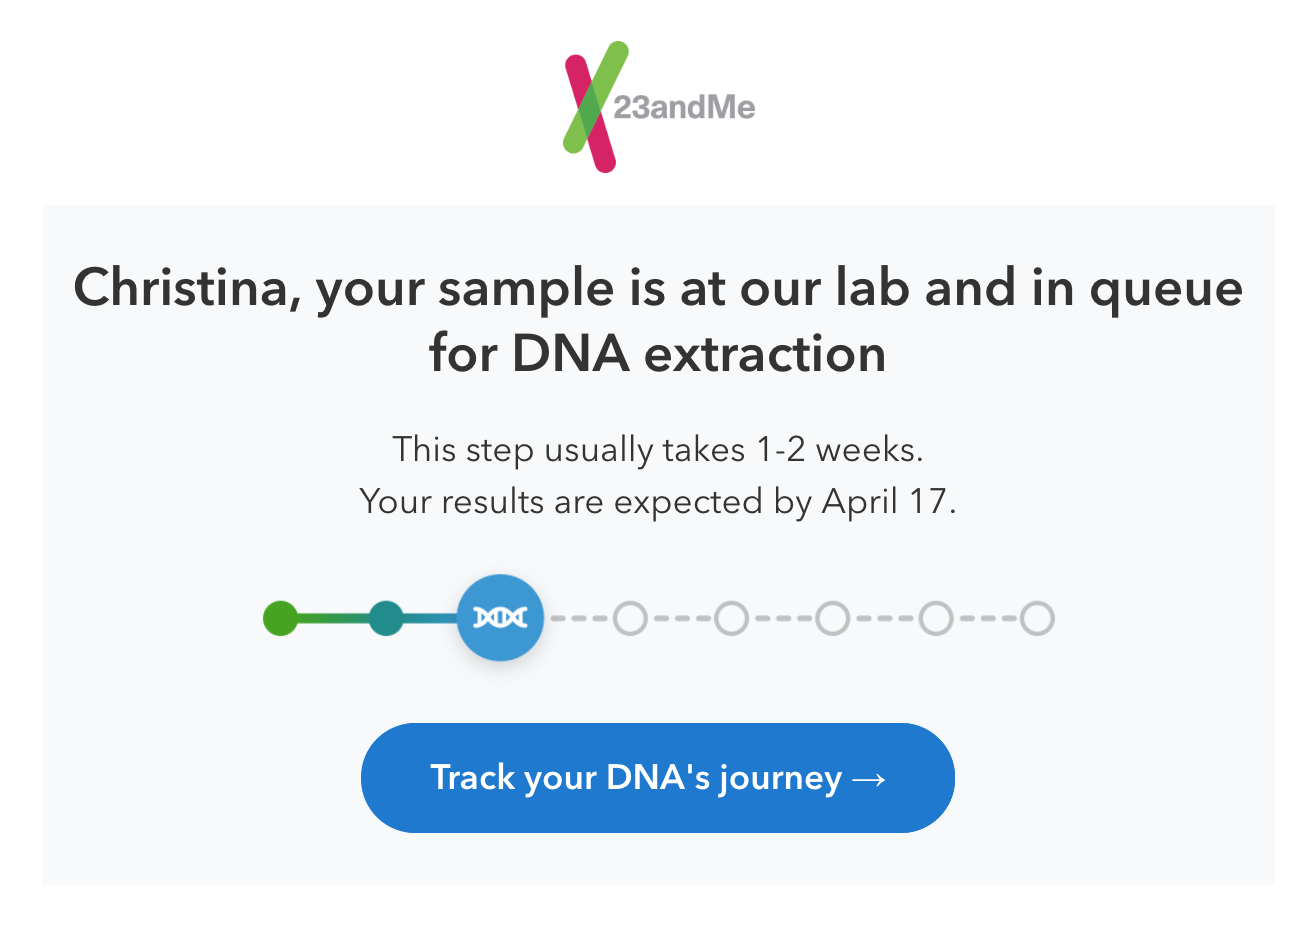This screenshot has width=1305, height=934.
Task: Click the first green completed step dot
Action: click(281, 618)
